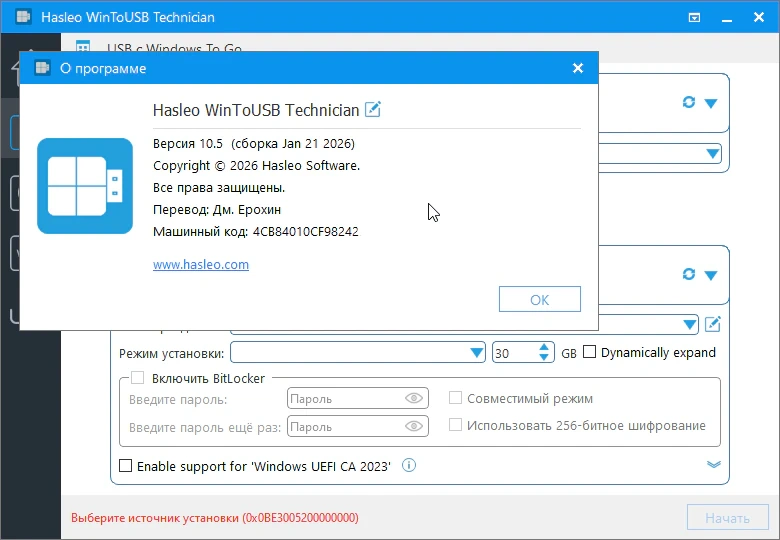
Task: Expand advanced options double-chevron at panel bottom
Action: tap(713, 464)
